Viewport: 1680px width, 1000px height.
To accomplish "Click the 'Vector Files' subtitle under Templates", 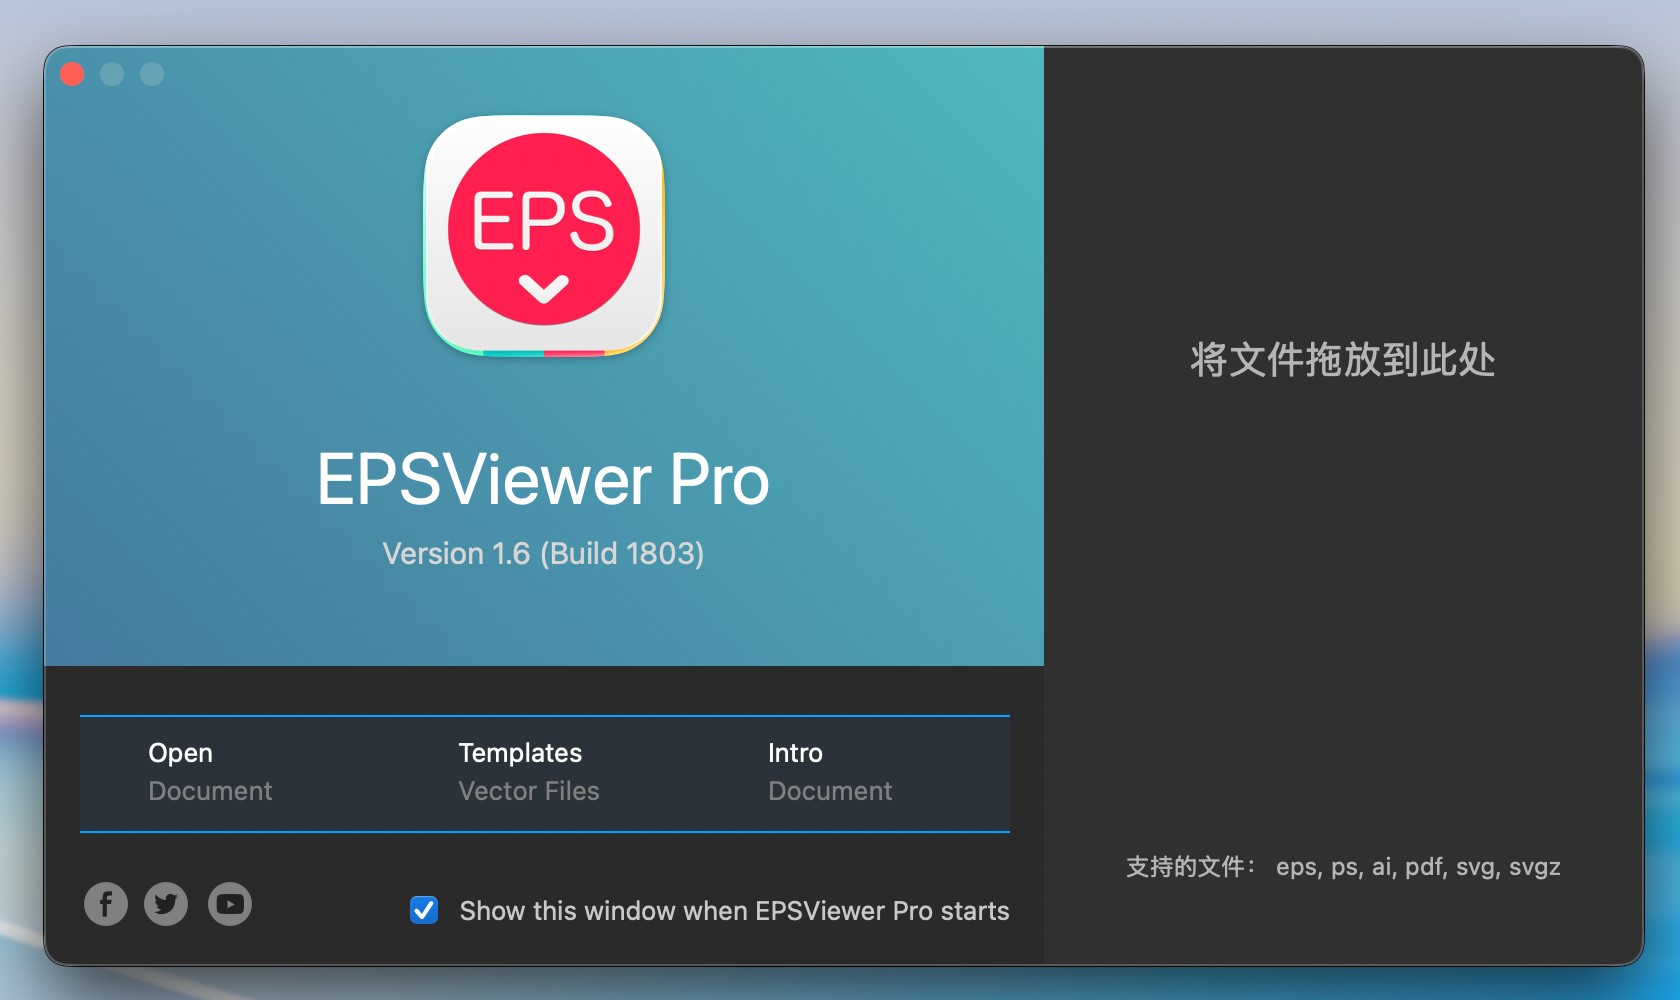I will coord(529,791).
